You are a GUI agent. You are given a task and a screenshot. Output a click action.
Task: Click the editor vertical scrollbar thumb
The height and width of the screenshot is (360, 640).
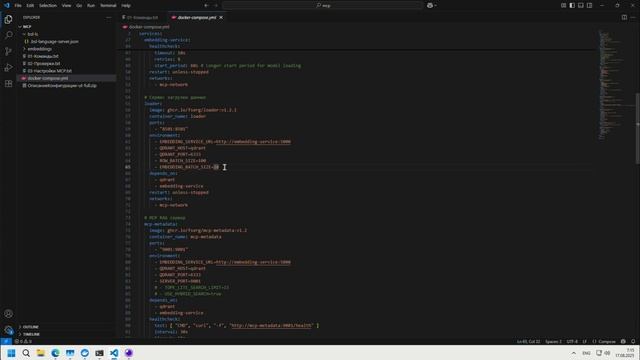coord(637,129)
